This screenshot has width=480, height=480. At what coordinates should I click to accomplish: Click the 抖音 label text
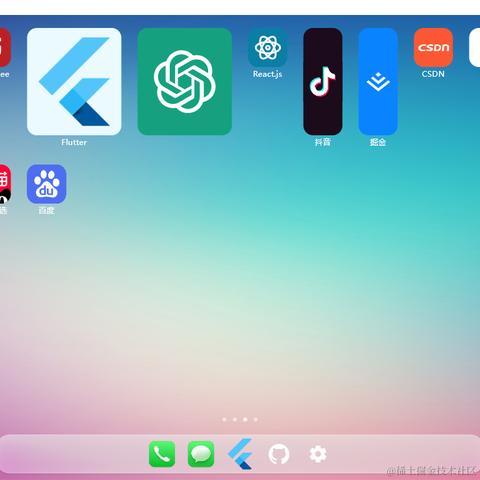point(323,142)
